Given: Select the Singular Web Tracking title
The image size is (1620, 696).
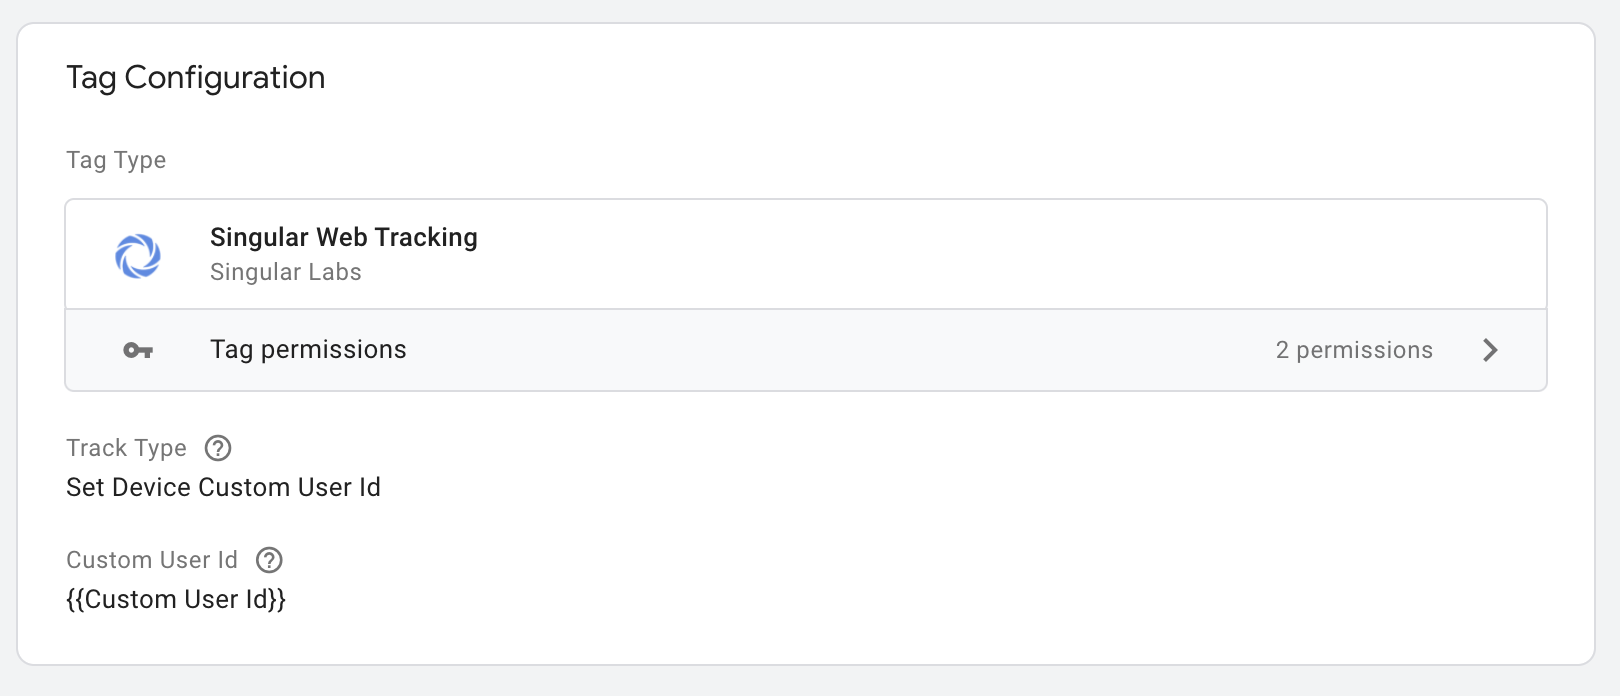Looking at the screenshot, I should point(344,237).
